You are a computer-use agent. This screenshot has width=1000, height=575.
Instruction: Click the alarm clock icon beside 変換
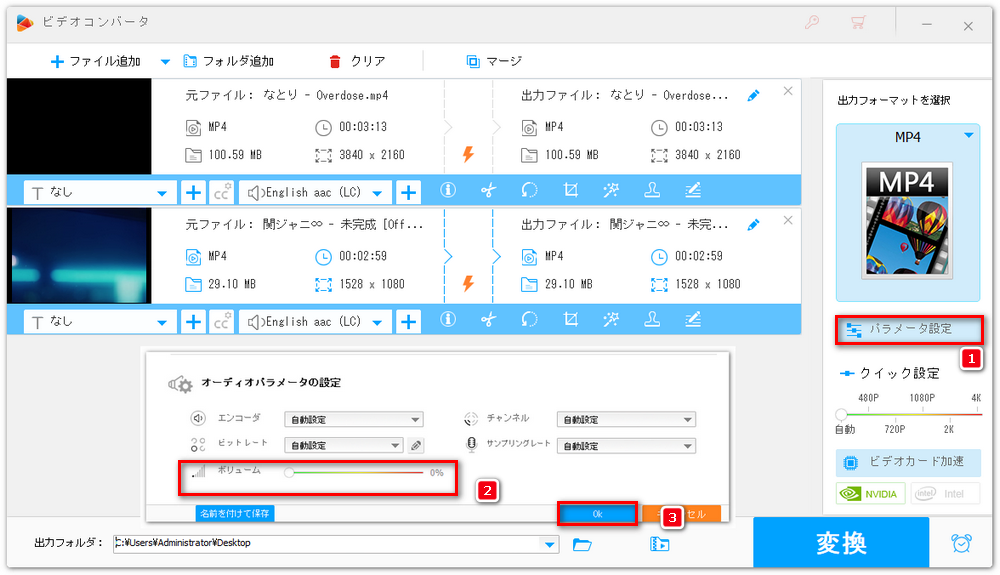coord(962,543)
